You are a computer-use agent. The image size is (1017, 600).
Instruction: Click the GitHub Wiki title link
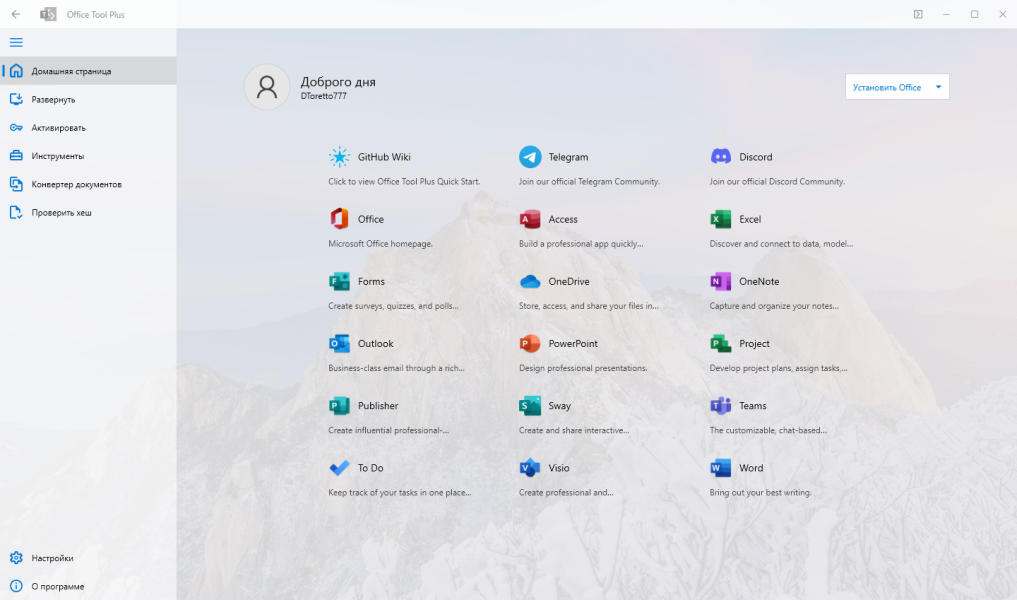pos(384,157)
